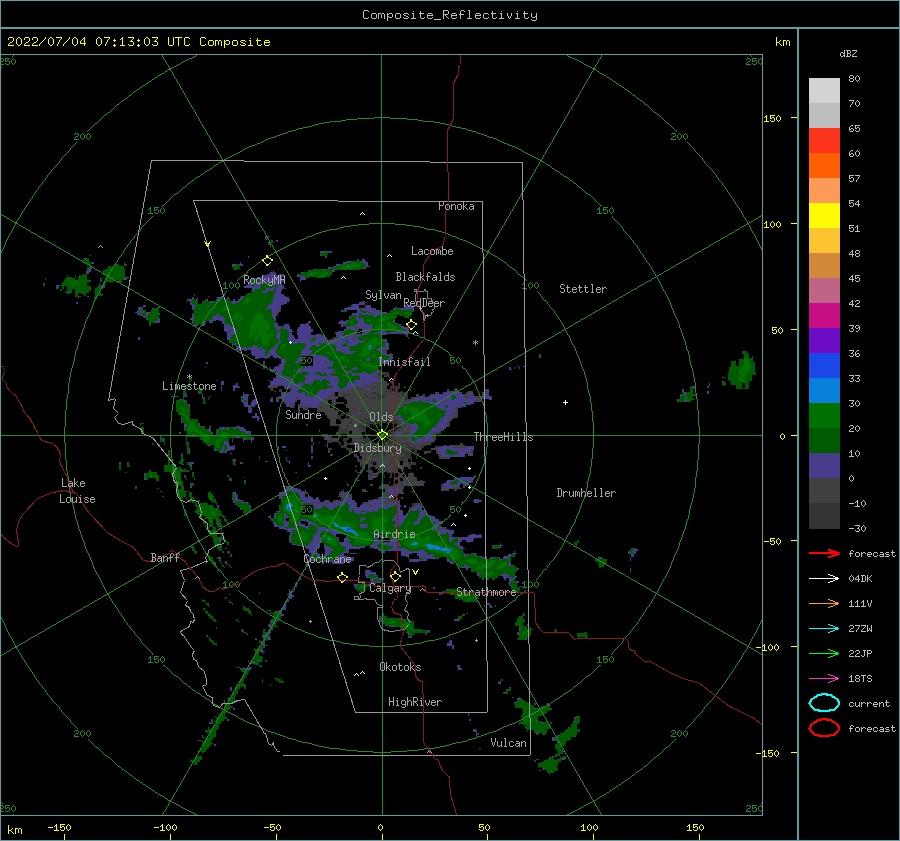Image resolution: width=900 pixels, height=841 pixels.
Task: Click the yellow diamond marker below RedDeer
Action: click(x=412, y=325)
